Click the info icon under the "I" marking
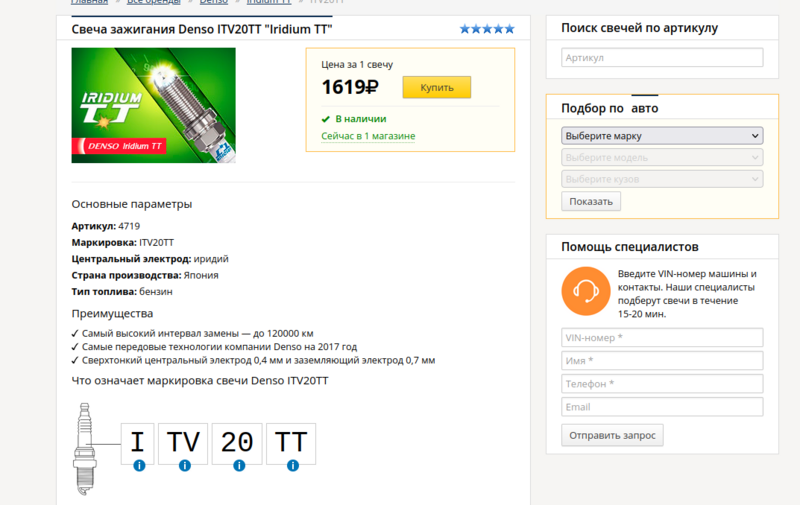The image size is (800, 505). [x=138, y=465]
